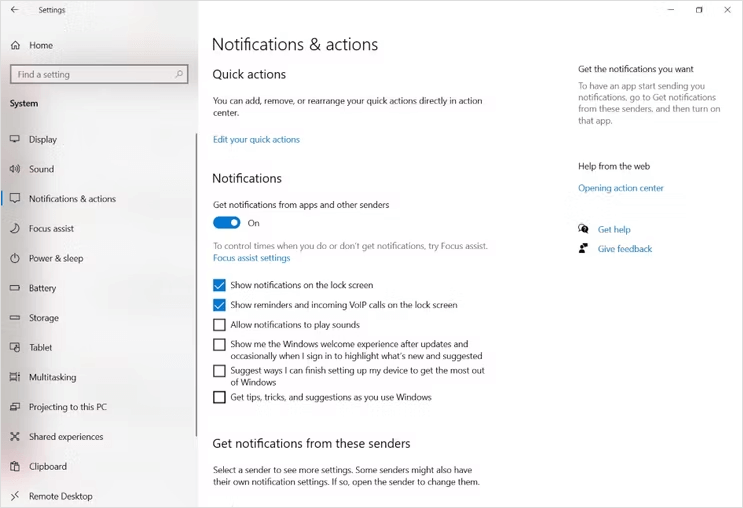Open Home in Settings sidebar
This screenshot has width=743, height=508.
tap(41, 45)
